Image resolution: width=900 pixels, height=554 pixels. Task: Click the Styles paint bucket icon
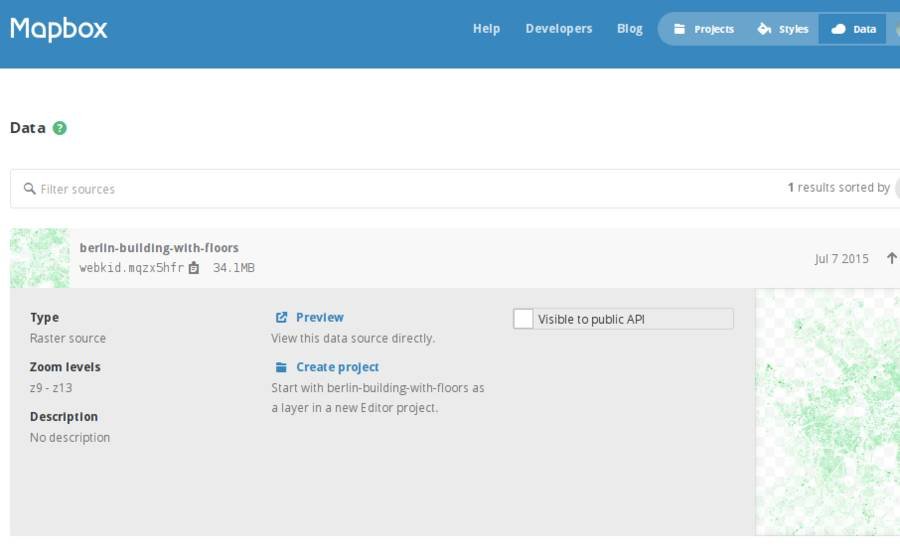point(765,29)
